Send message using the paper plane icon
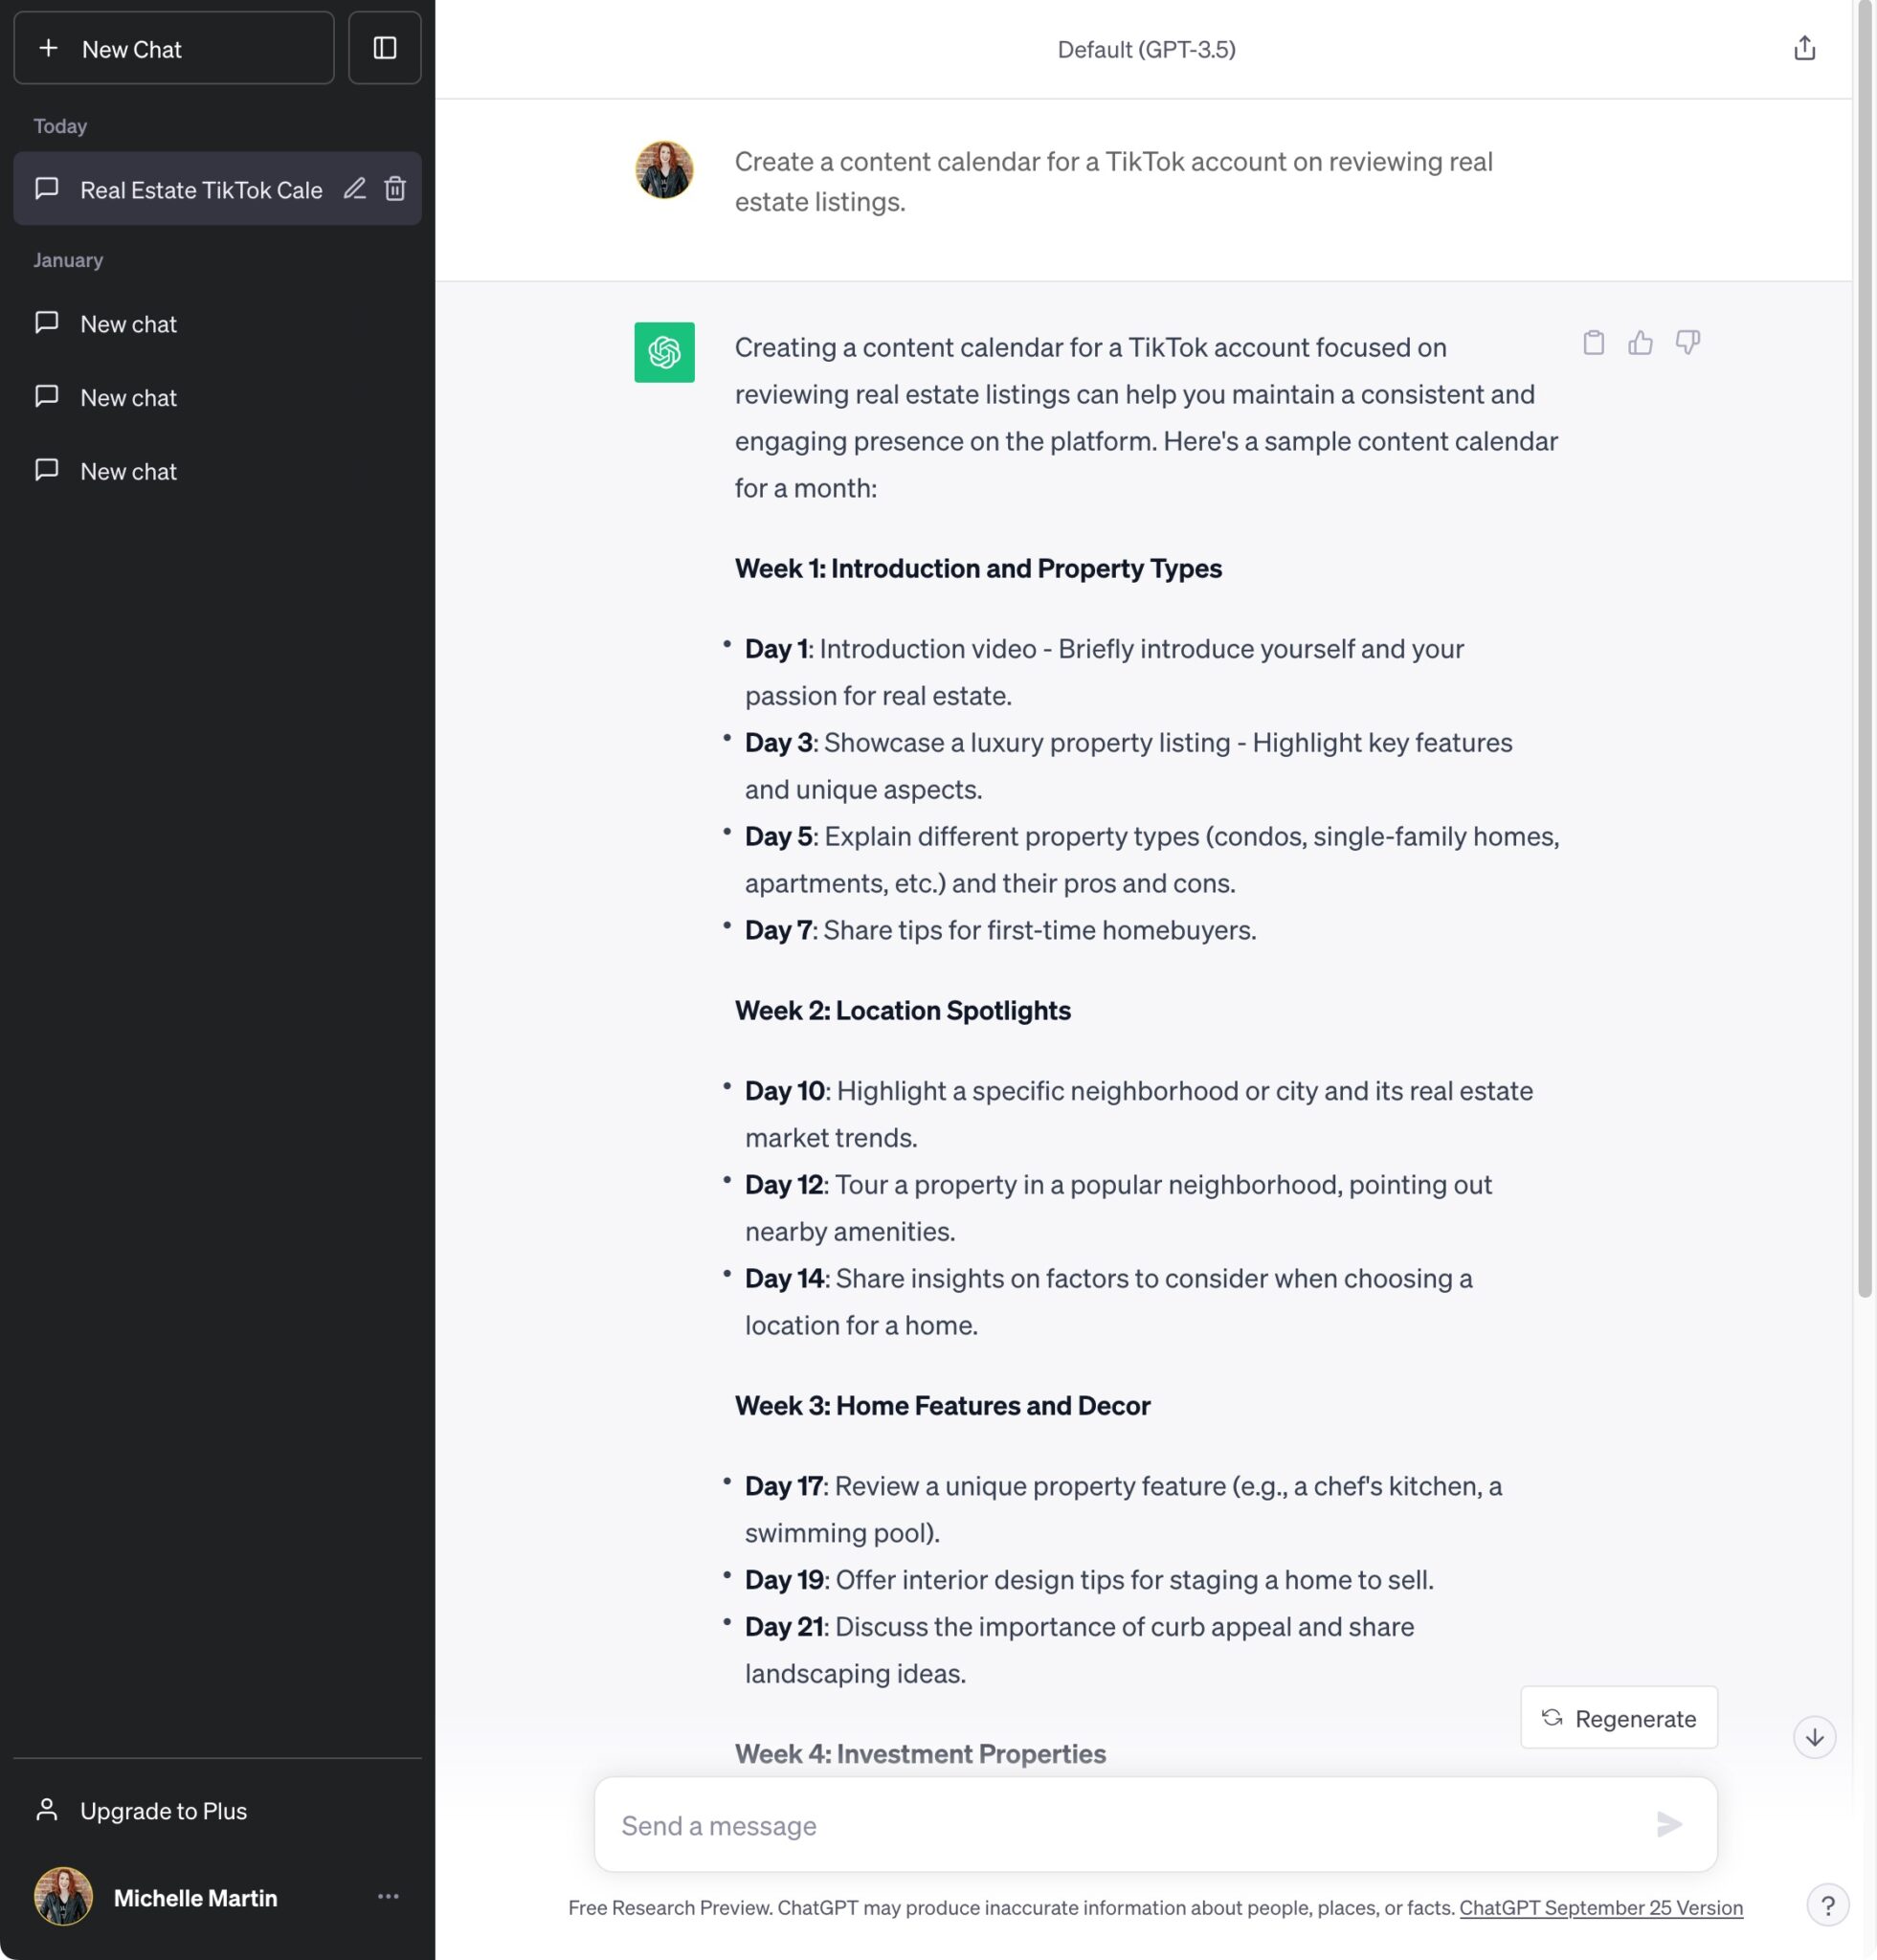Image resolution: width=1877 pixels, height=1960 pixels. click(x=1668, y=1824)
